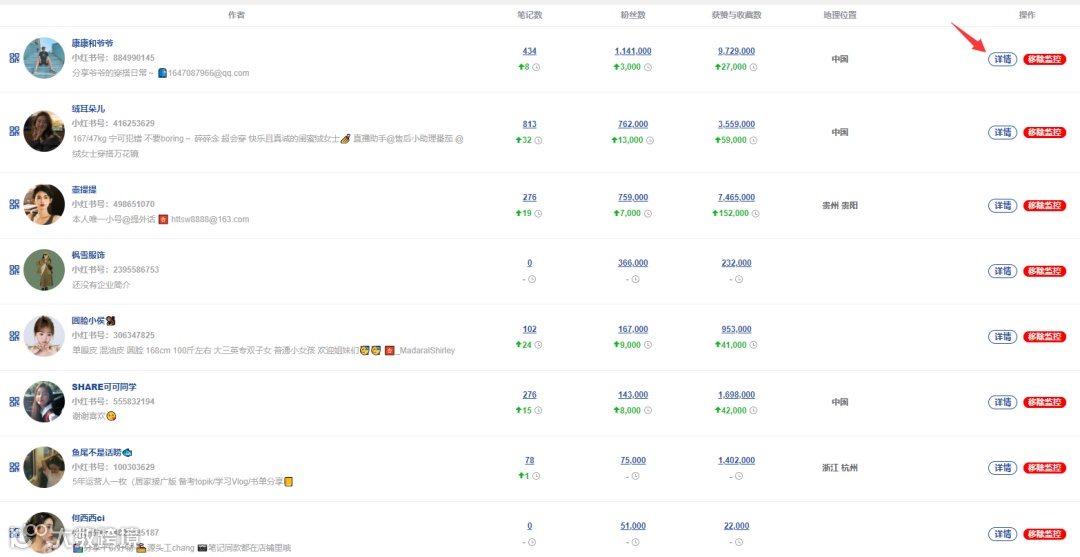Open author name link 壶提提
The width and height of the screenshot is (1080, 557).
(x=84, y=189)
